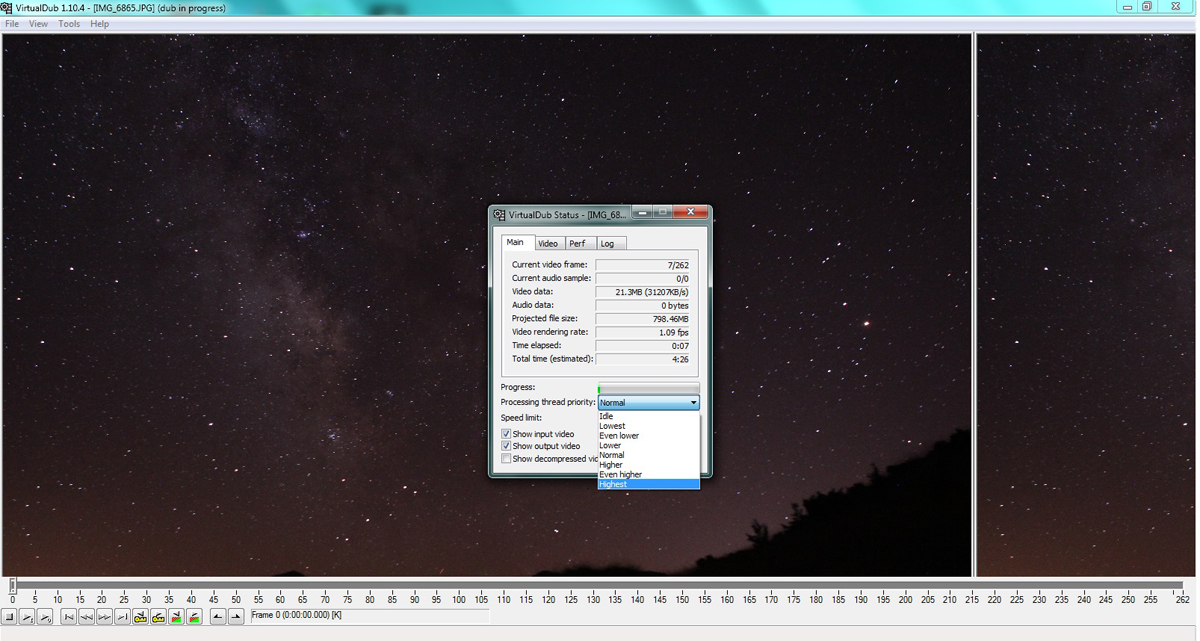1200x641 pixels.
Task: Open the View menu
Action: (x=38, y=24)
